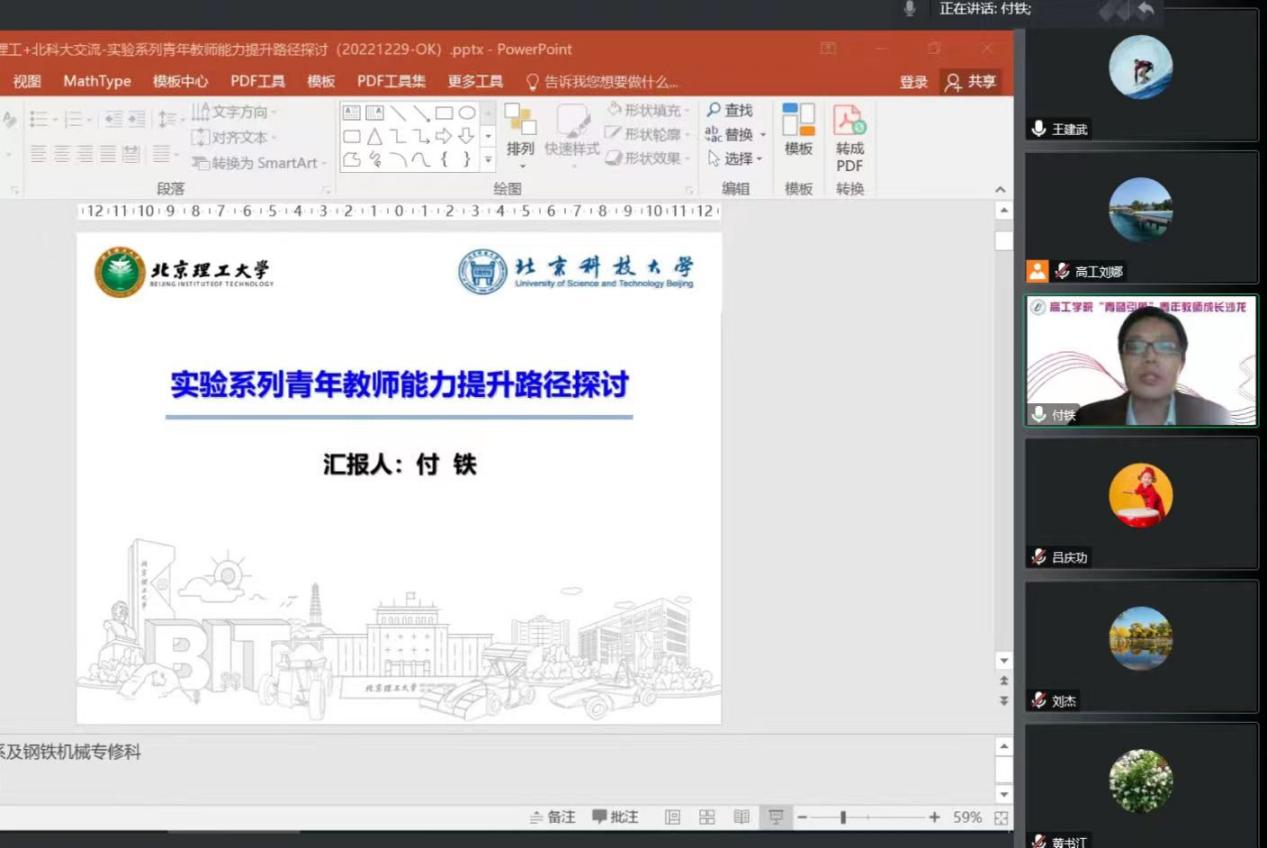The width and height of the screenshot is (1267, 848).
Task: Click the 登录 (Sign in) button
Action: pyautogui.click(x=912, y=81)
